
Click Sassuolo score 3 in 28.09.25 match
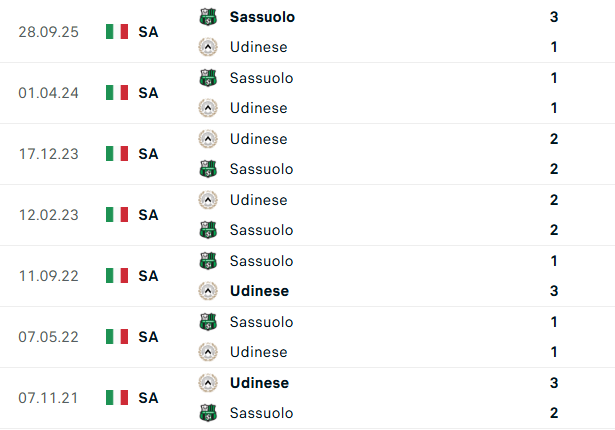tap(554, 17)
